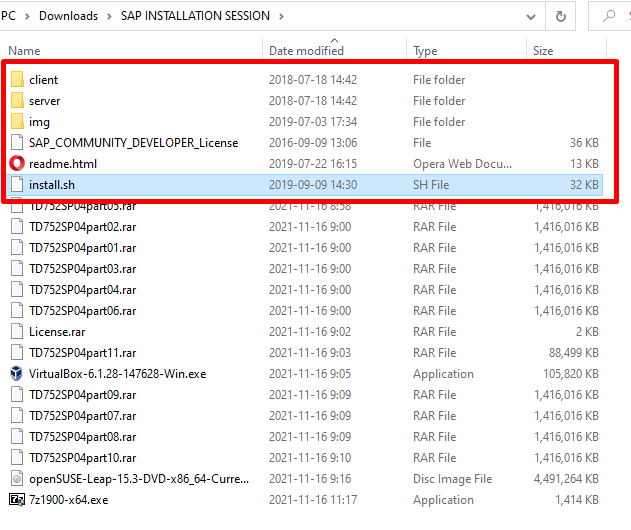This screenshot has width=631, height=530.
Task: Select readme.html file name
Action: 63,164
